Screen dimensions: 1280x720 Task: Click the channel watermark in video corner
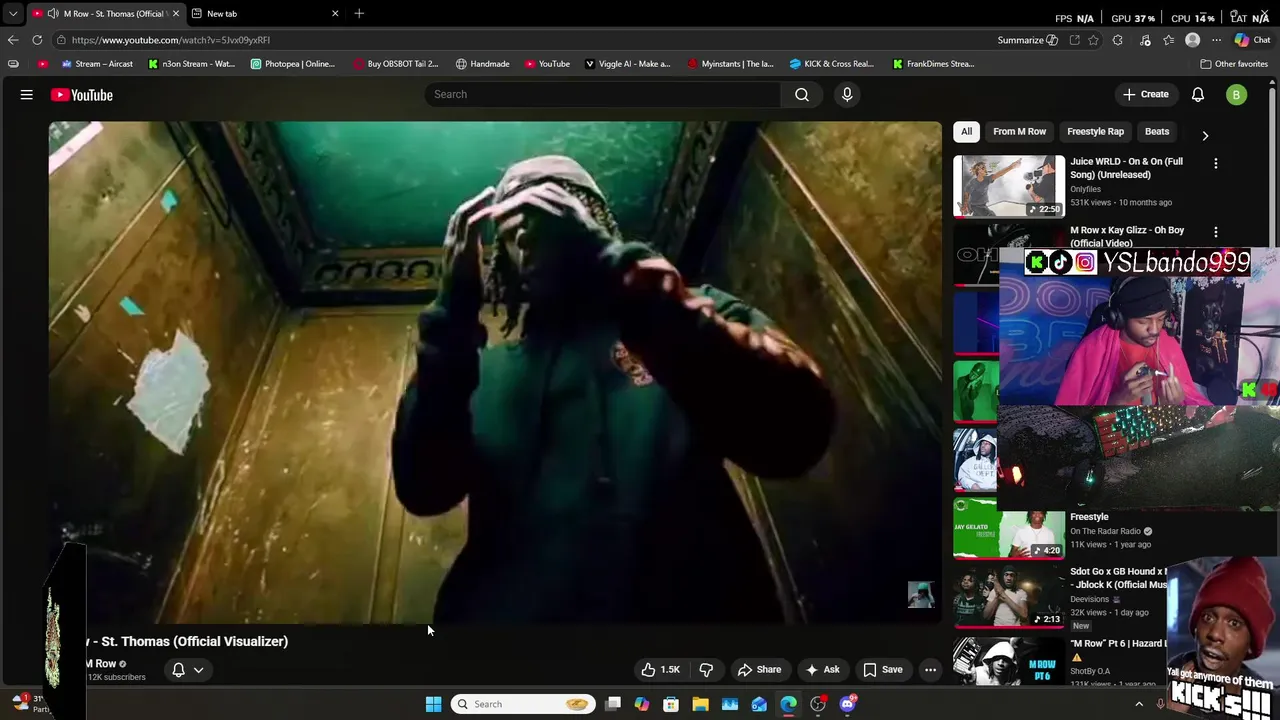tap(921, 594)
